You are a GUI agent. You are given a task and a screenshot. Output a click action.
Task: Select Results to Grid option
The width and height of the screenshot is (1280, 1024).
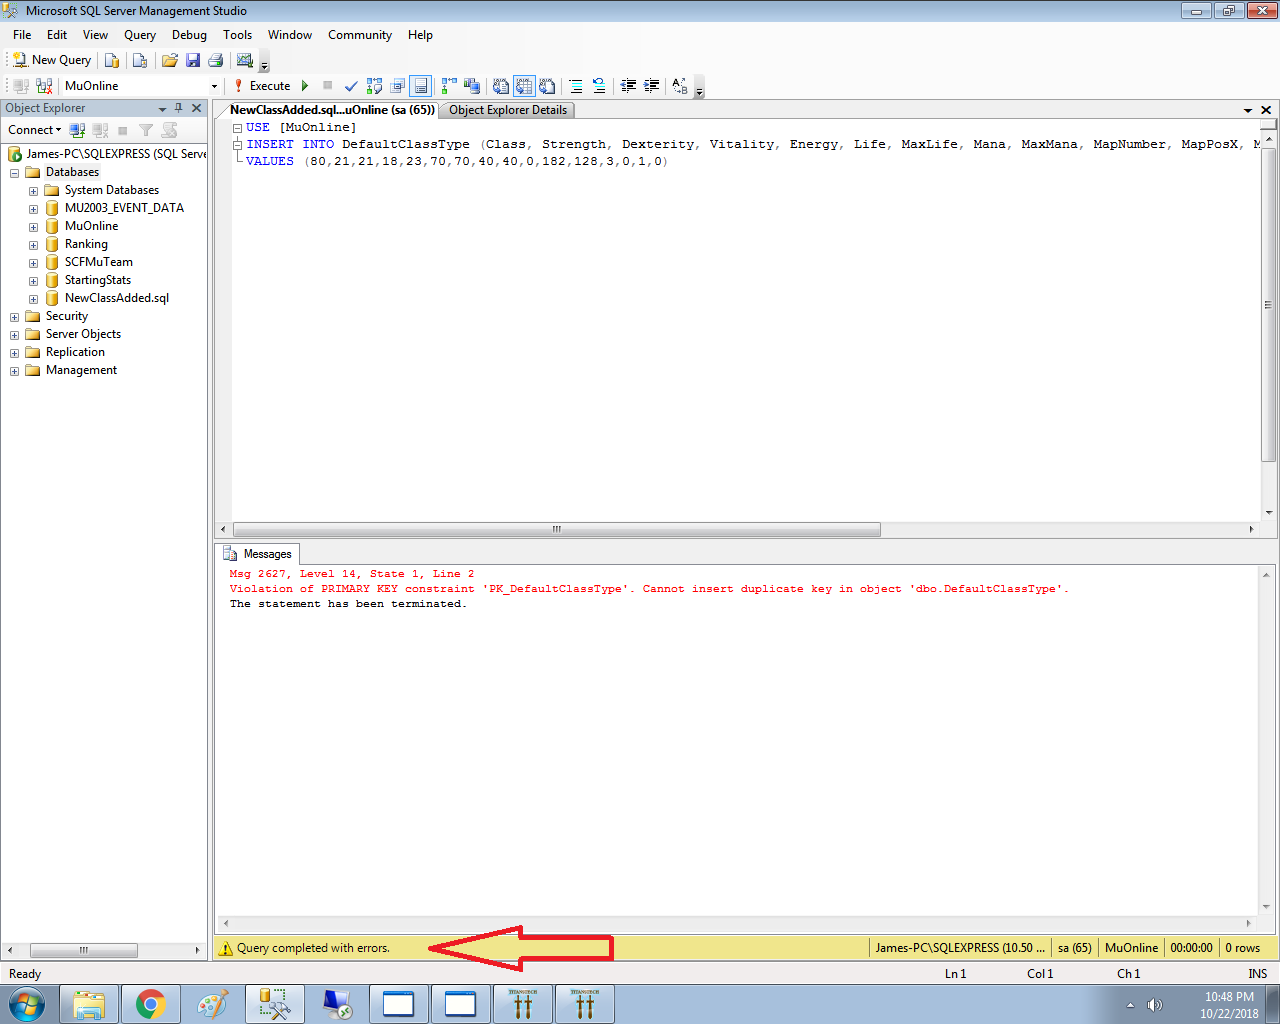(524, 86)
